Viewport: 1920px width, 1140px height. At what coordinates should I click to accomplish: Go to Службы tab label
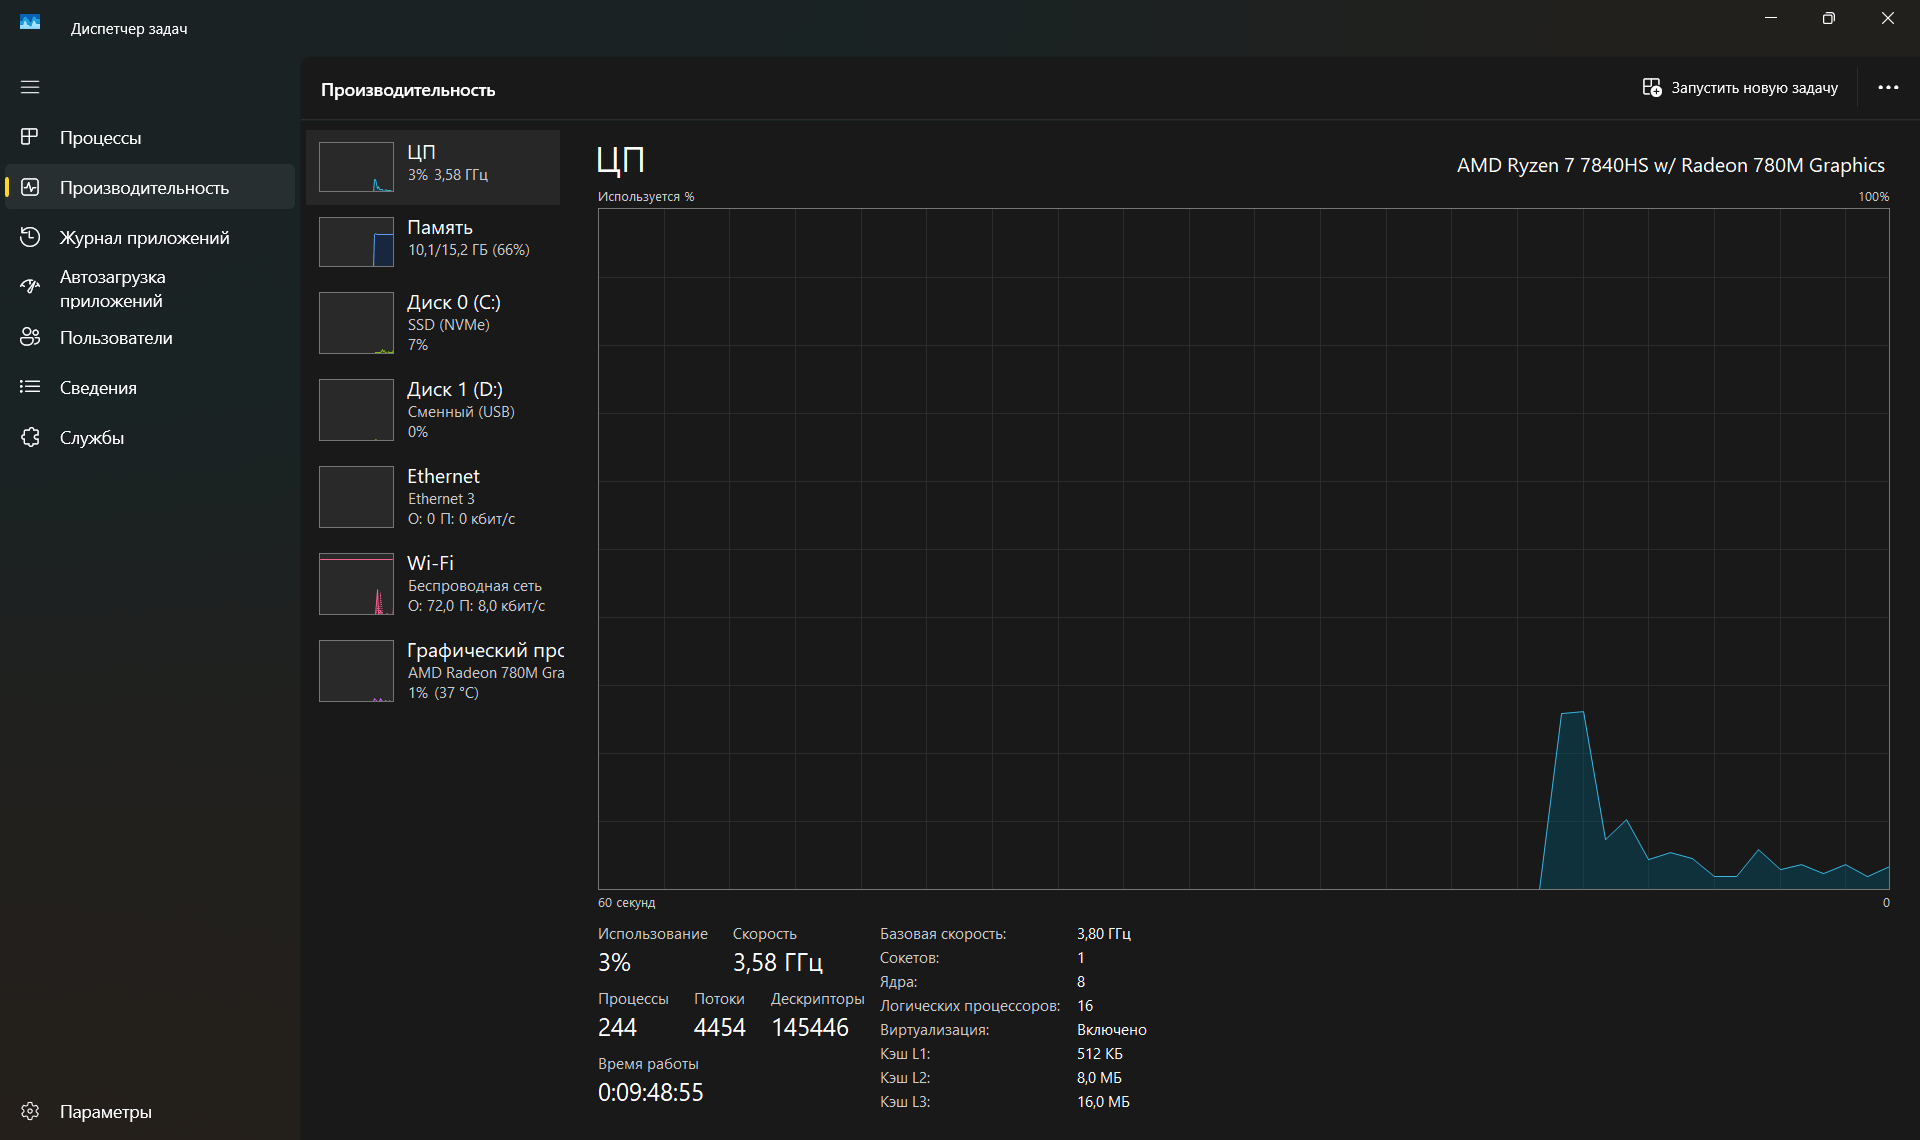click(92, 438)
